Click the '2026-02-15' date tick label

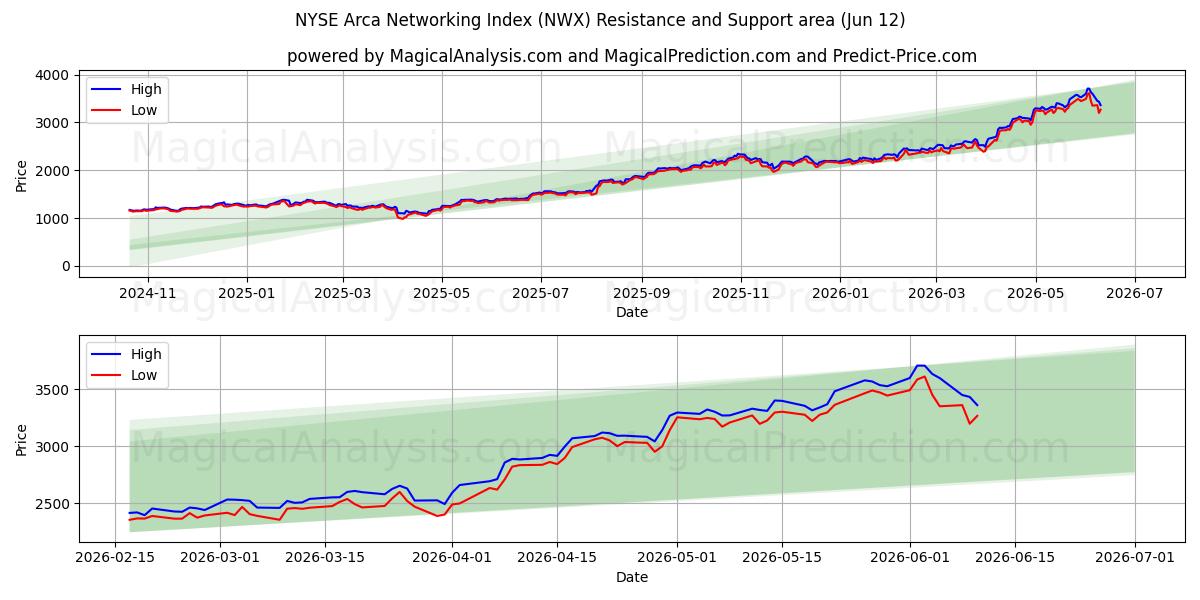(116, 559)
